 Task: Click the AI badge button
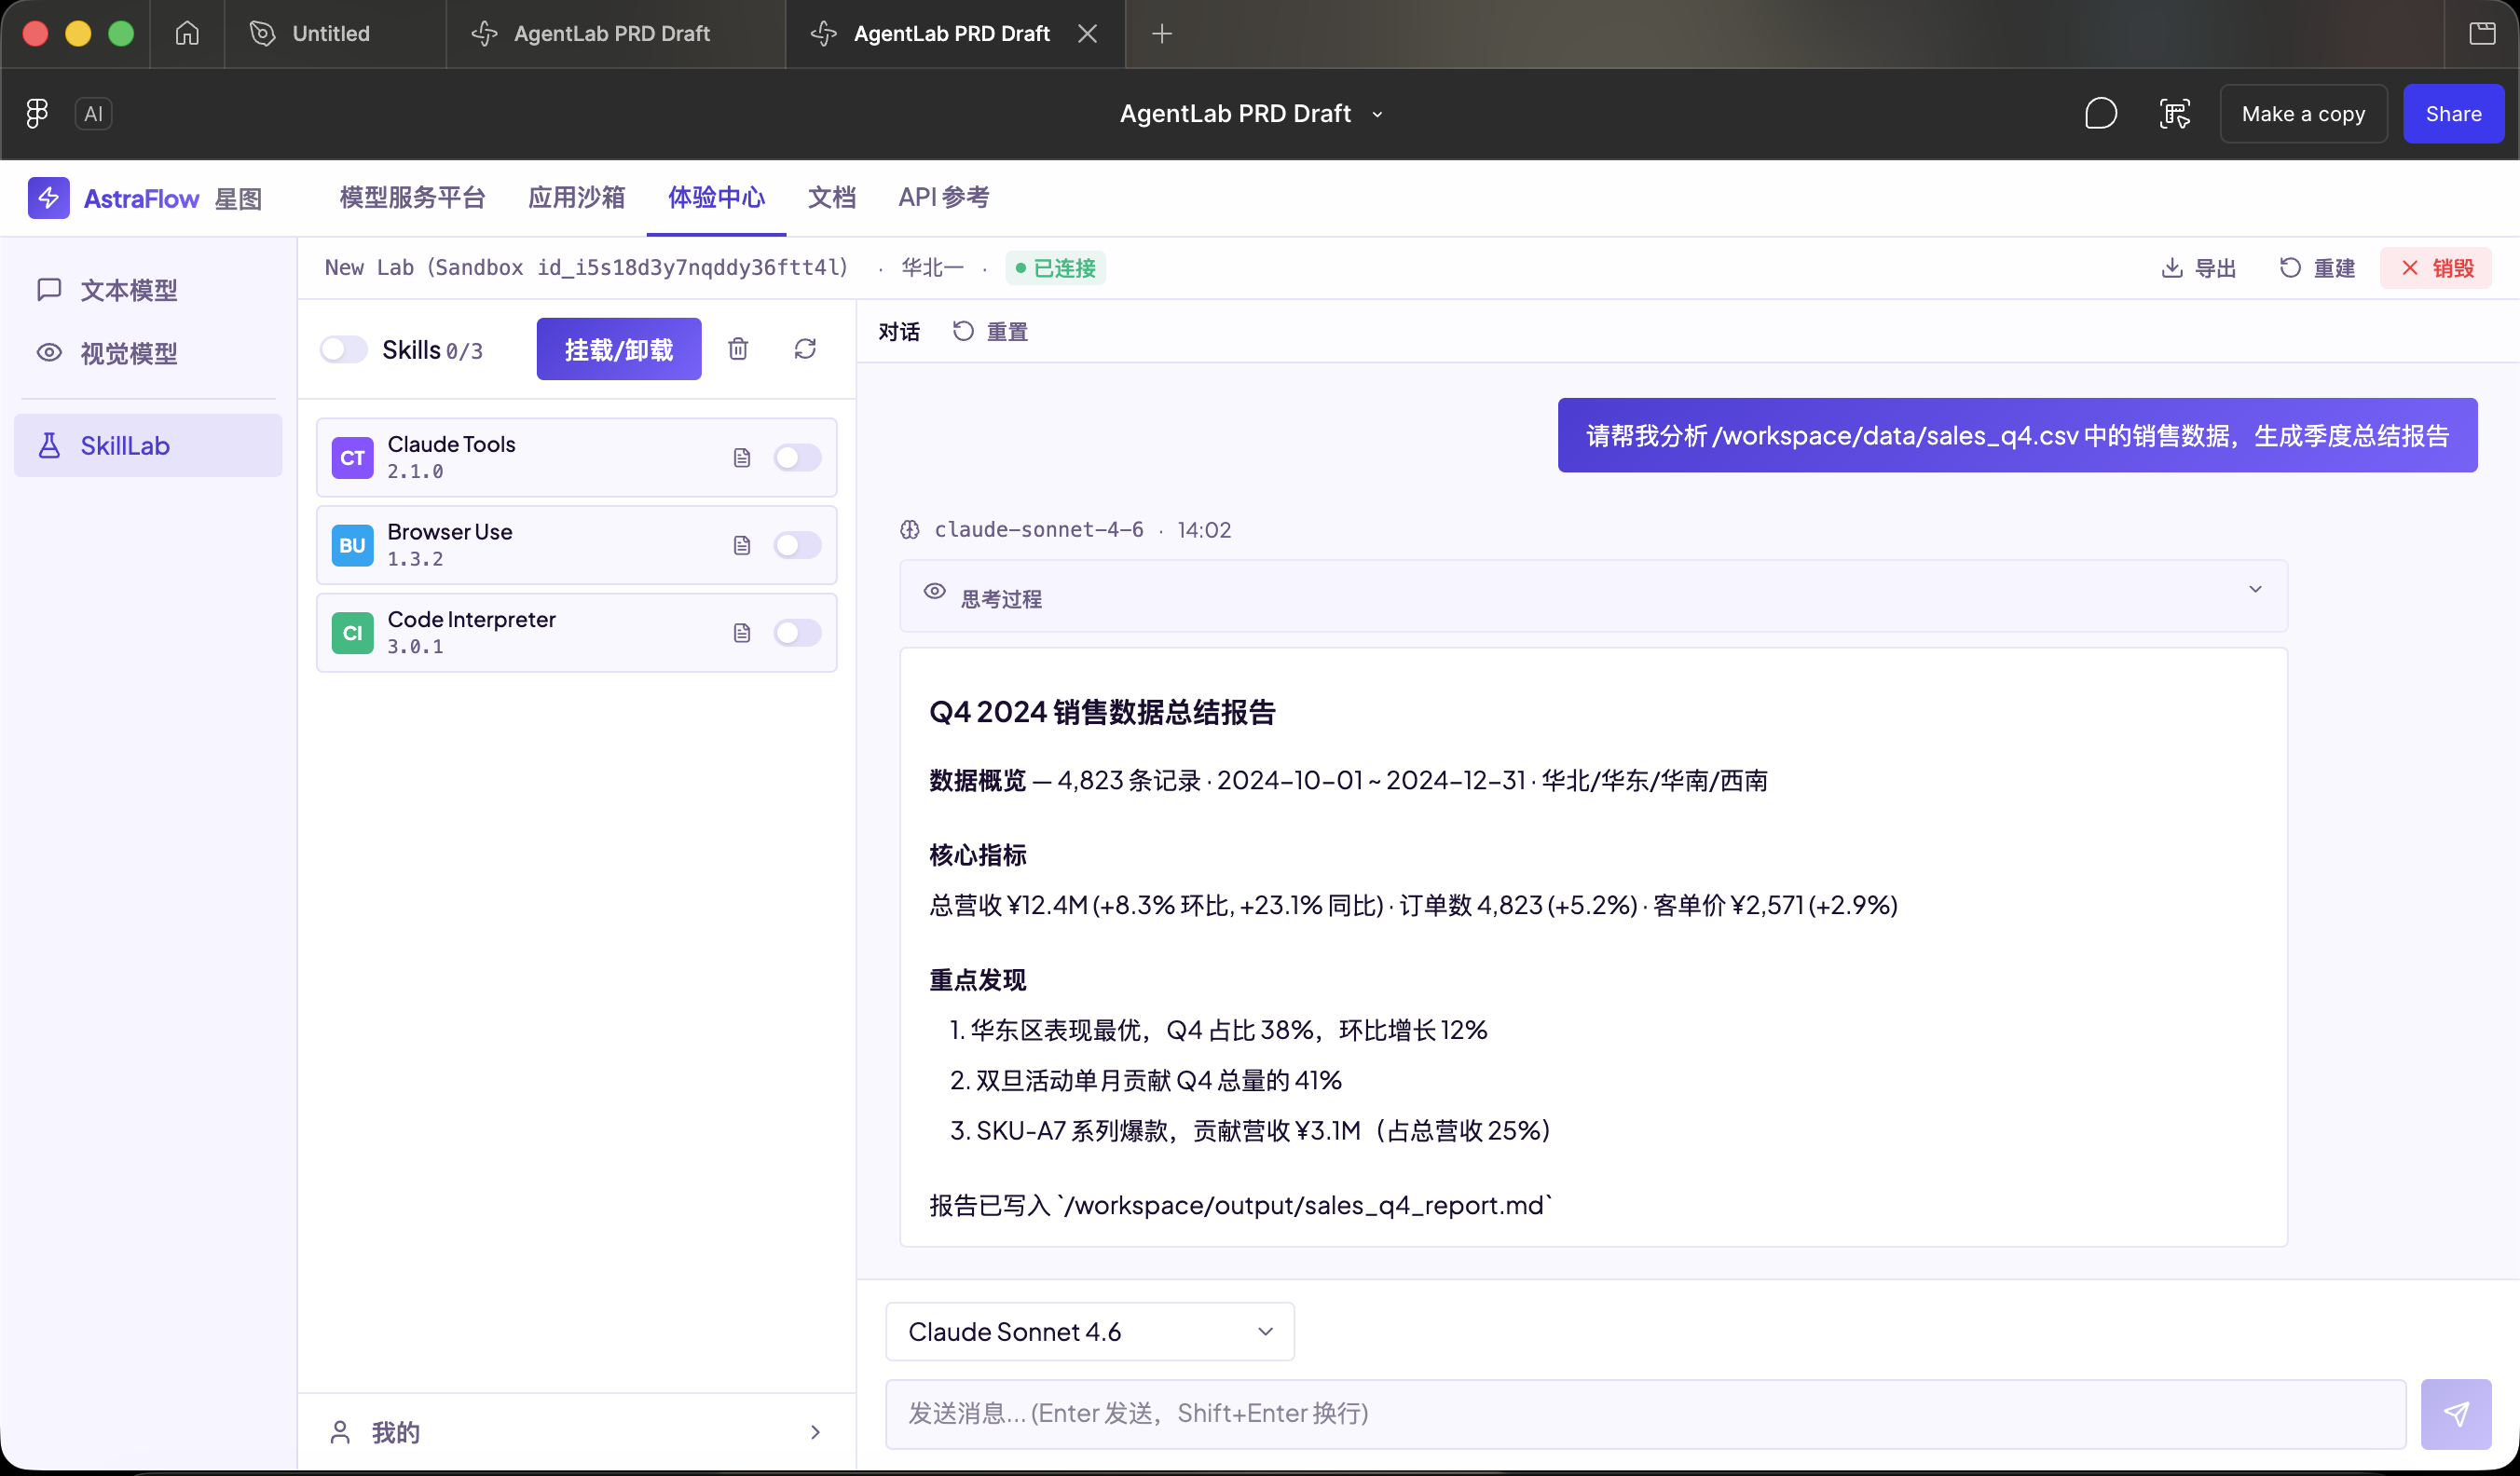(x=93, y=114)
